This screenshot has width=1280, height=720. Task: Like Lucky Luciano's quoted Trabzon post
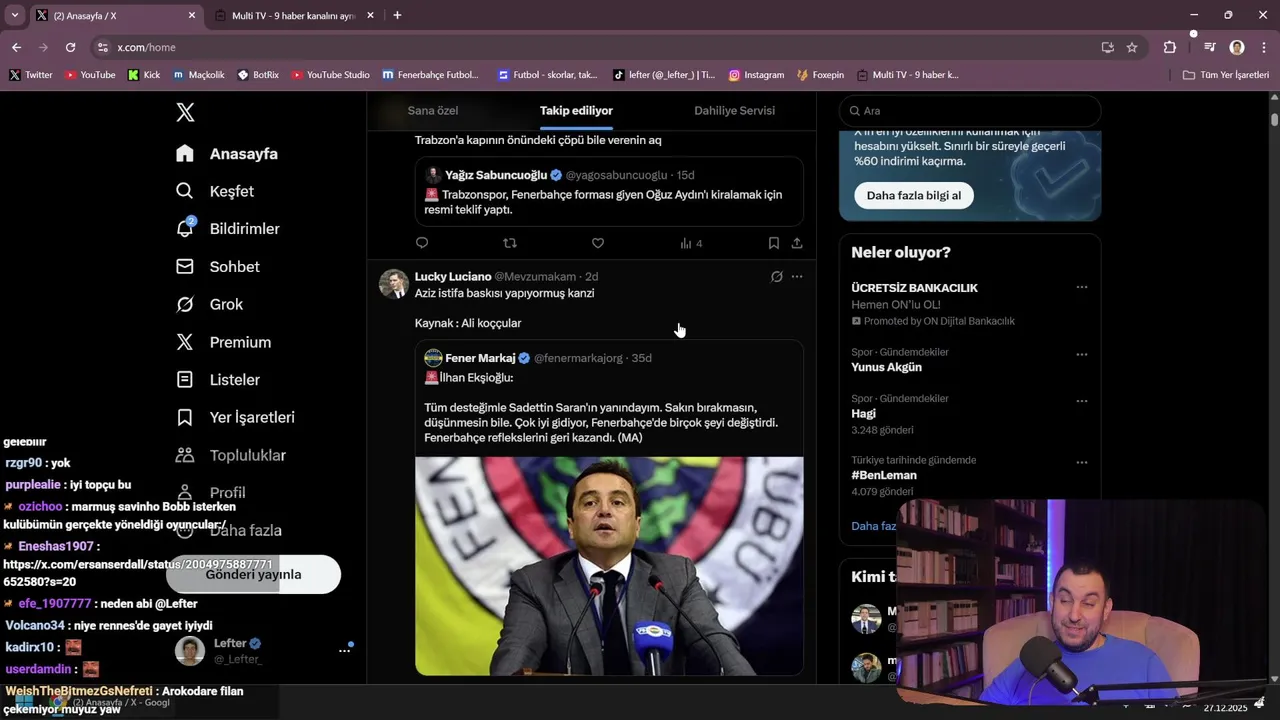point(598,243)
